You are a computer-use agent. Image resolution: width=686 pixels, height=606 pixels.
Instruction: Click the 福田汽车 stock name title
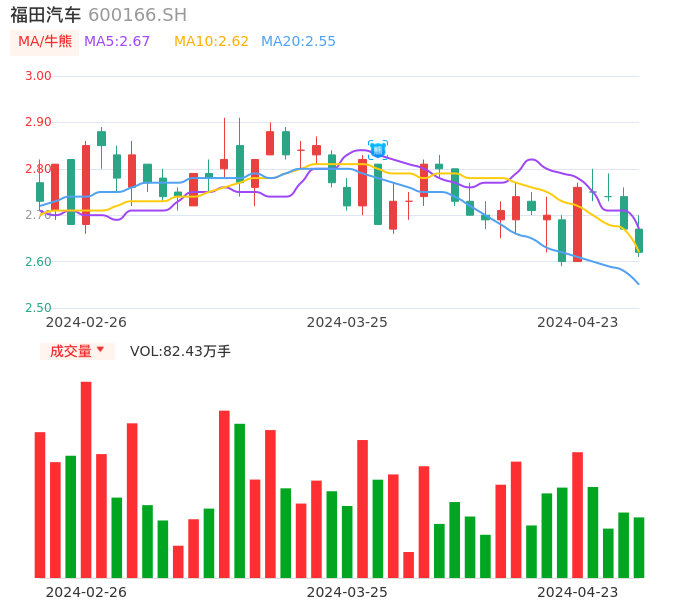[46, 15]
